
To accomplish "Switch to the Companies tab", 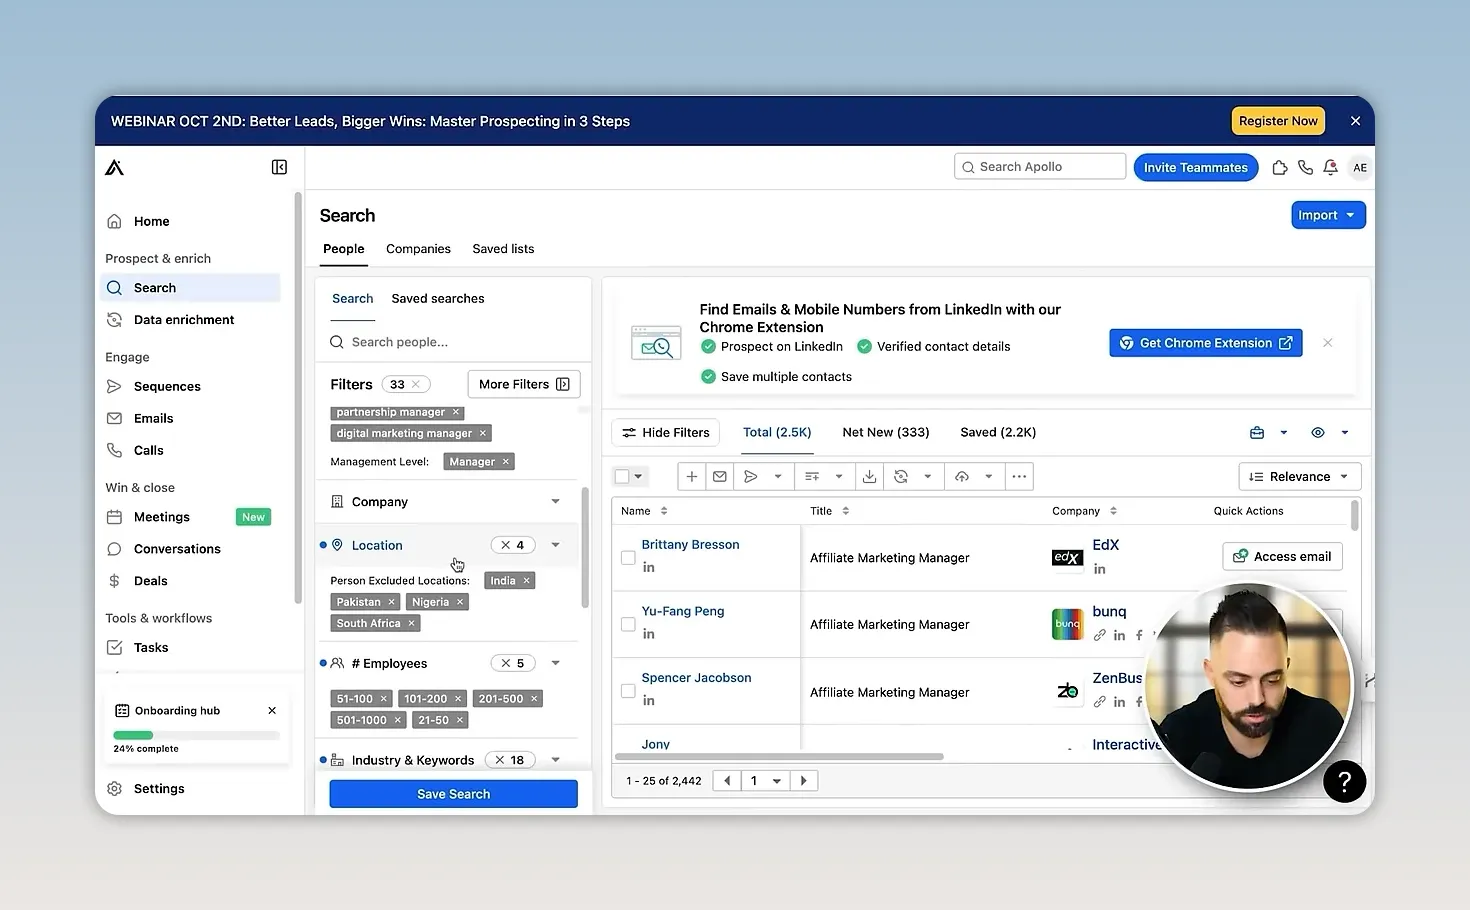I will 418,249.
